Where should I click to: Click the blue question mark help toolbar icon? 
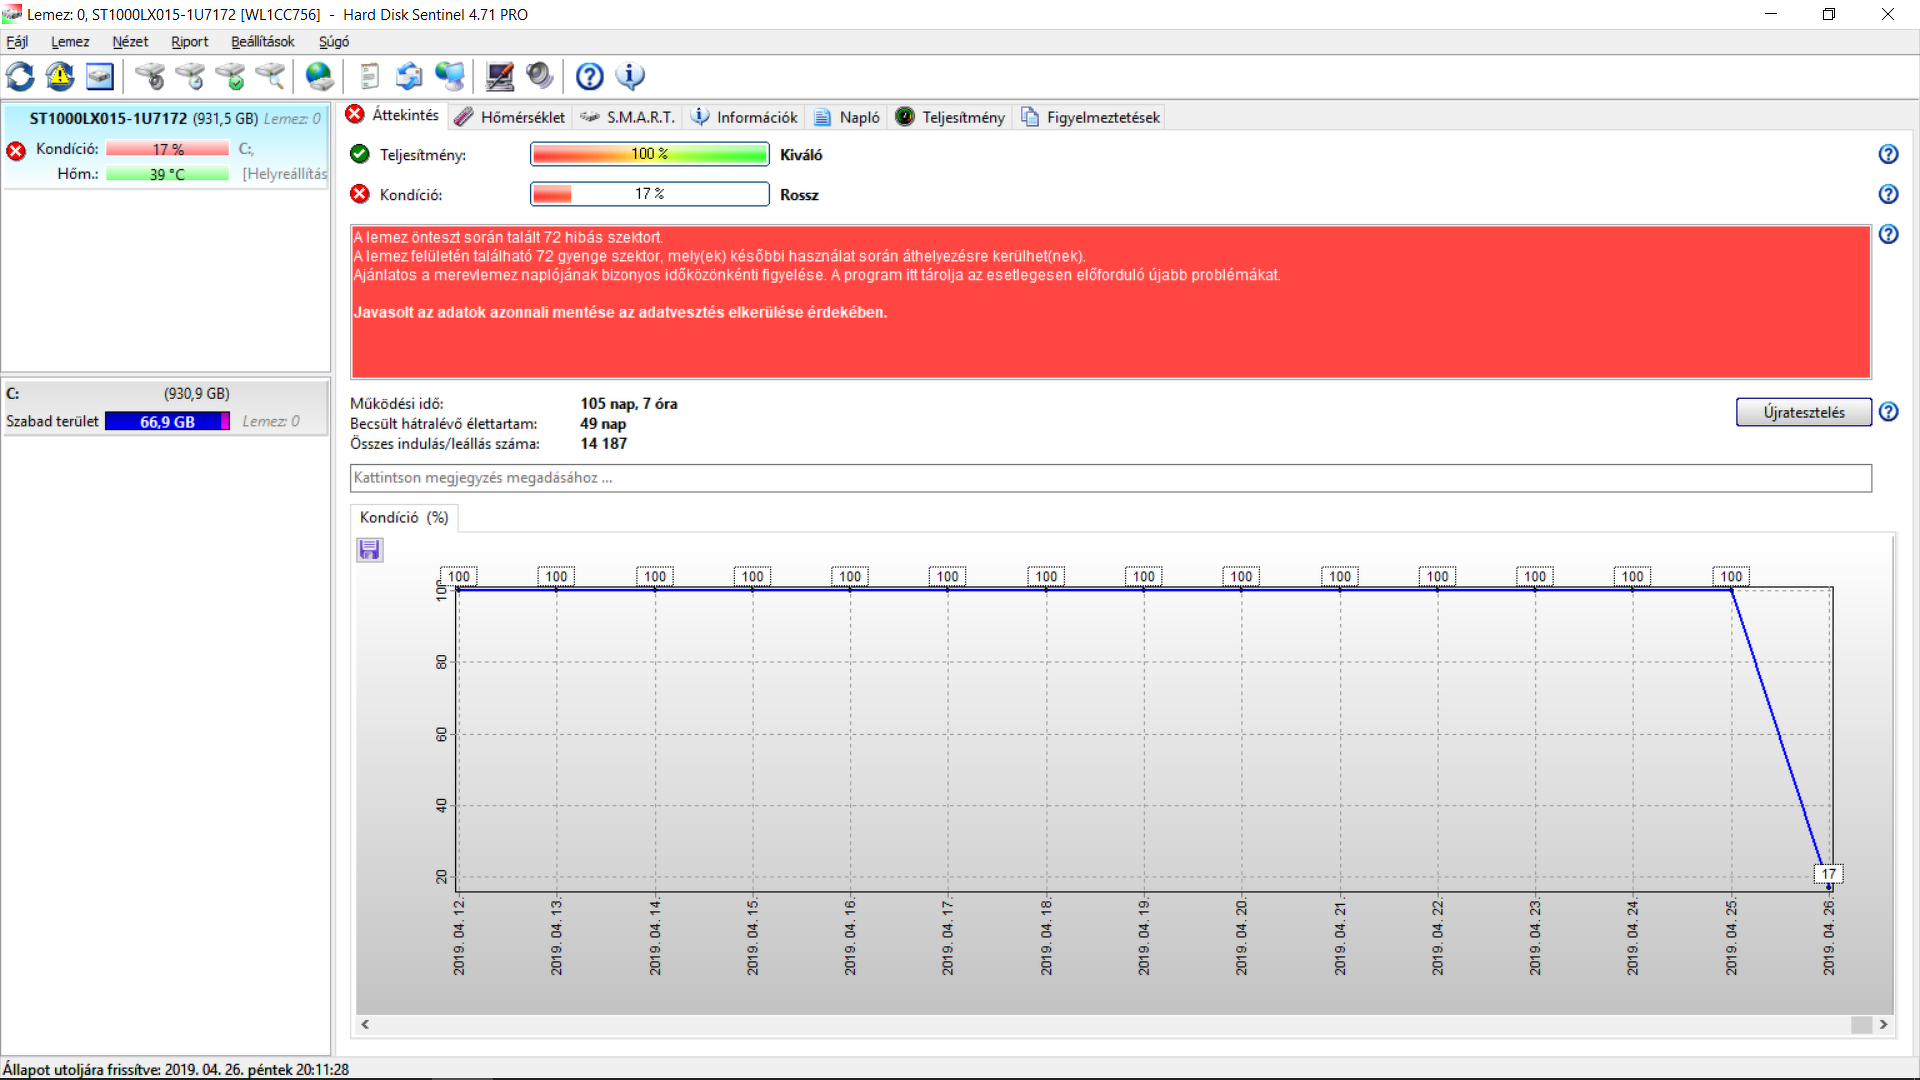590,76
